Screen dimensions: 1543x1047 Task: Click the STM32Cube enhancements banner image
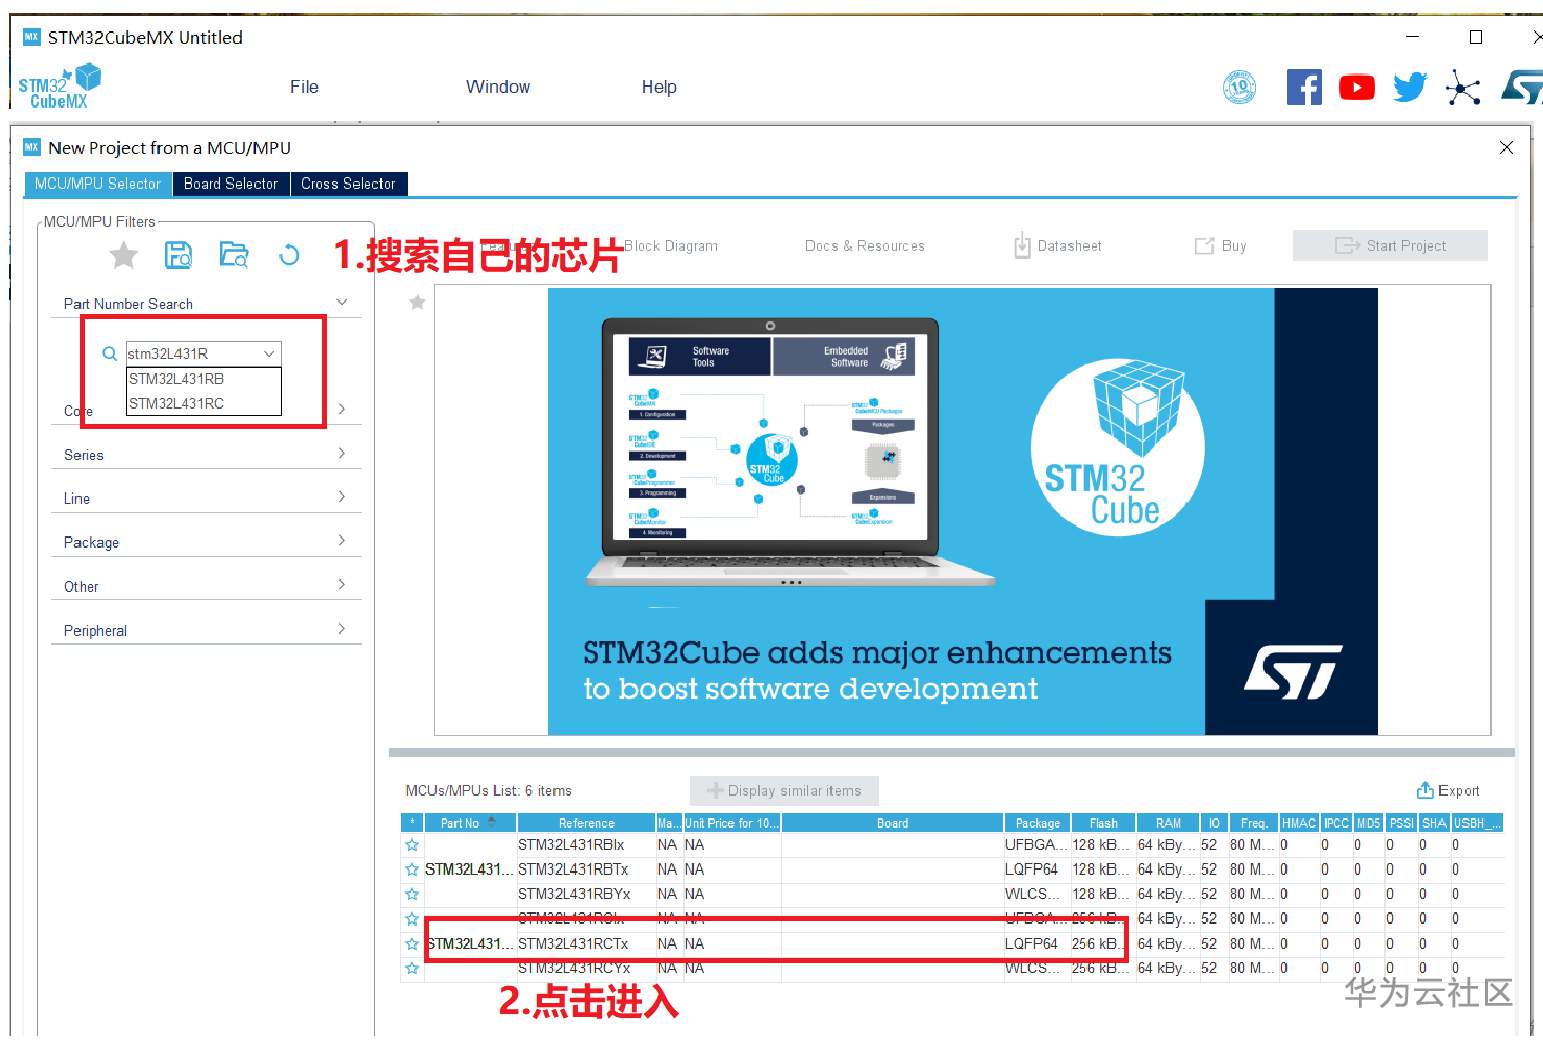coord(962,511)
